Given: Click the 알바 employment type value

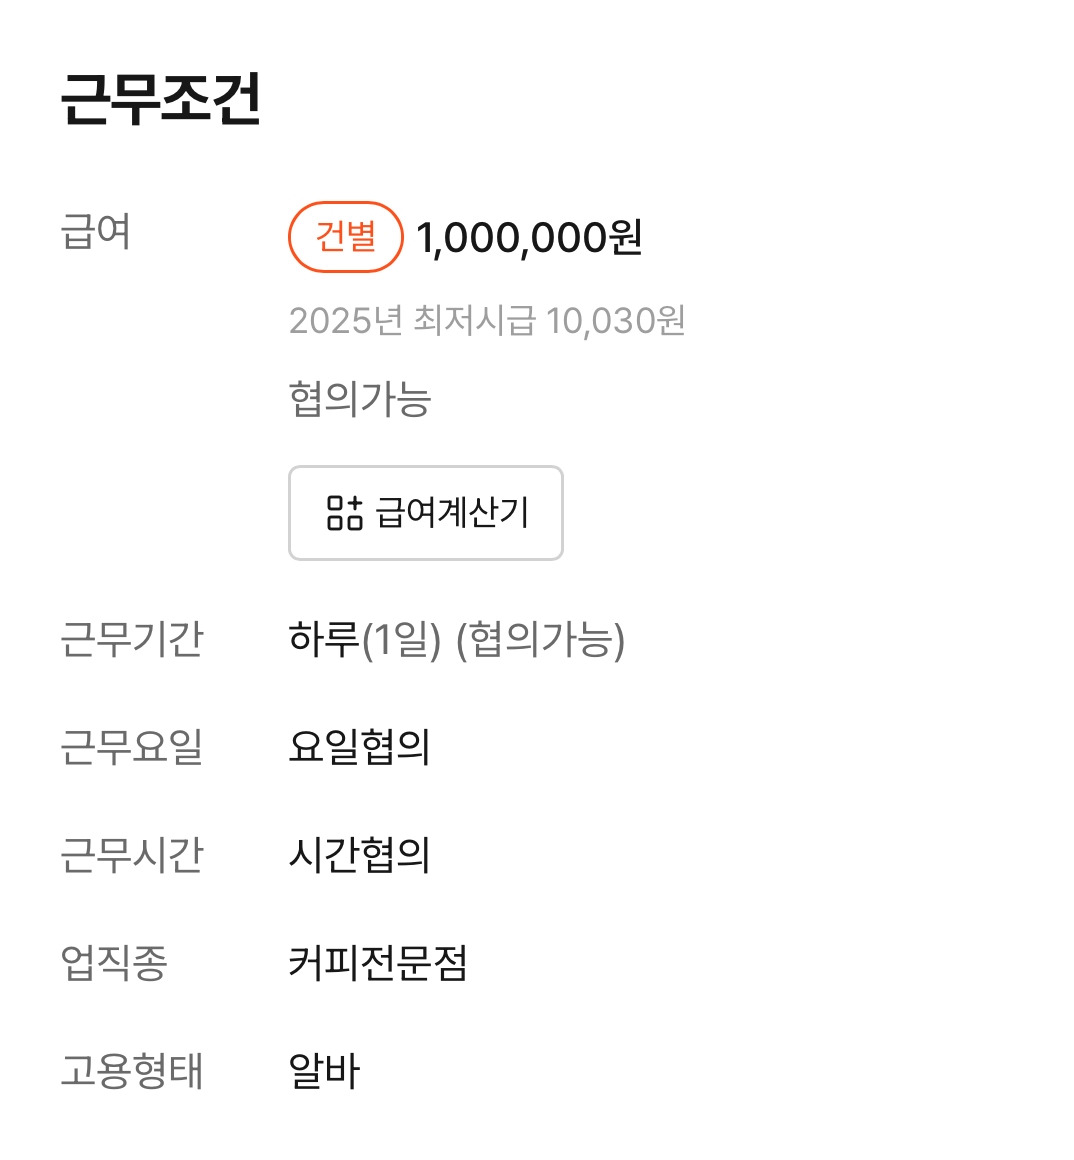Looking at the screenshot, I should click(x=324, y=1070).
